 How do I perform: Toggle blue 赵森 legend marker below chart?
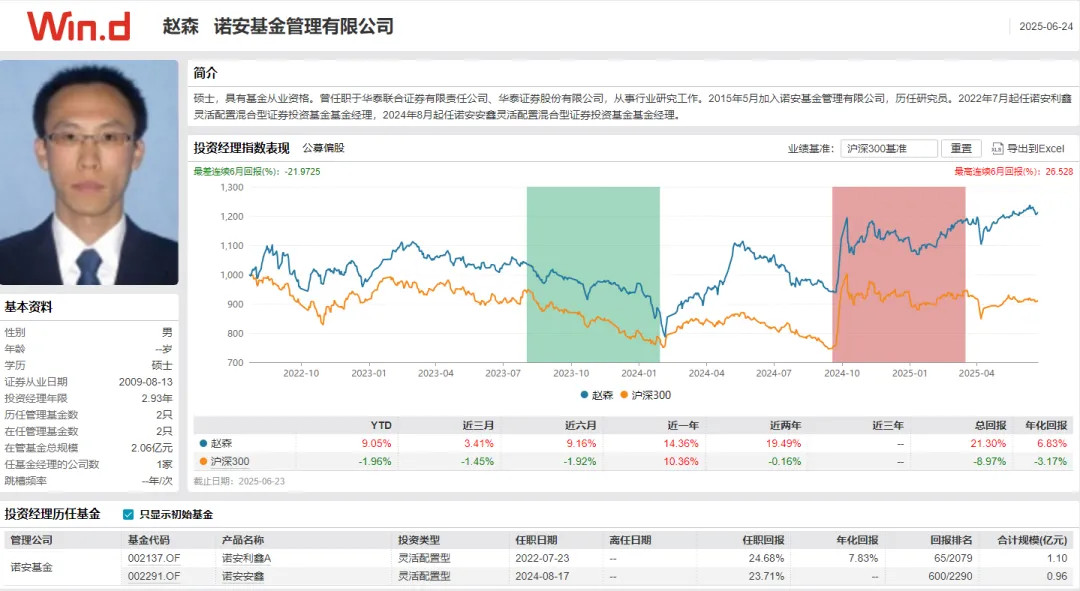click(x=584, y=395)
